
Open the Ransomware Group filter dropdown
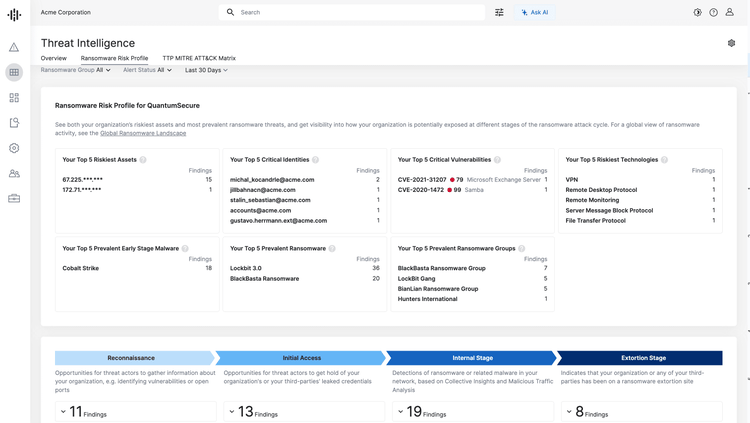point(76,70)
